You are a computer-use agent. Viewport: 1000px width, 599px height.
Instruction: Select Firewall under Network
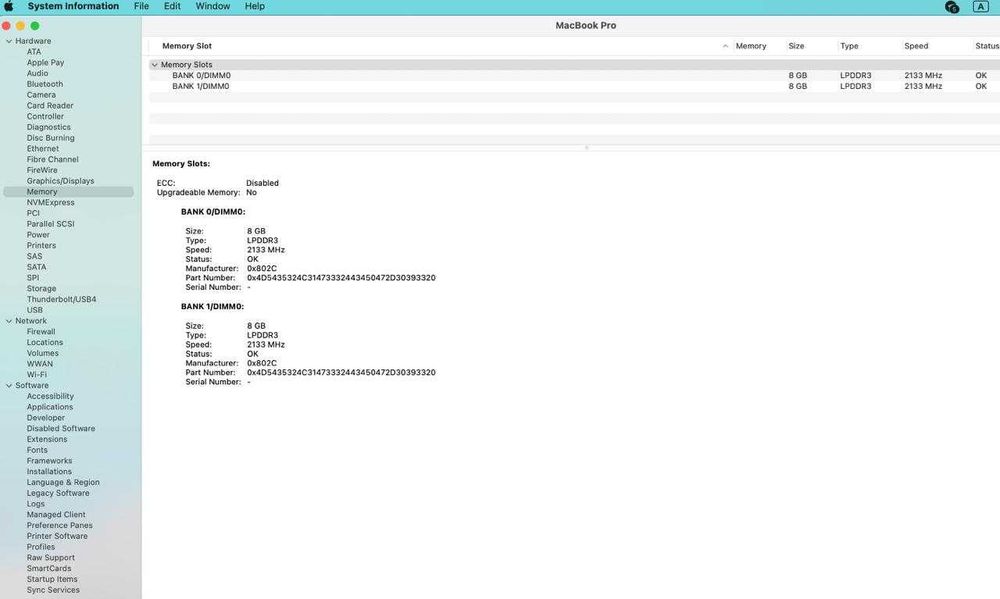pos(41,332)
